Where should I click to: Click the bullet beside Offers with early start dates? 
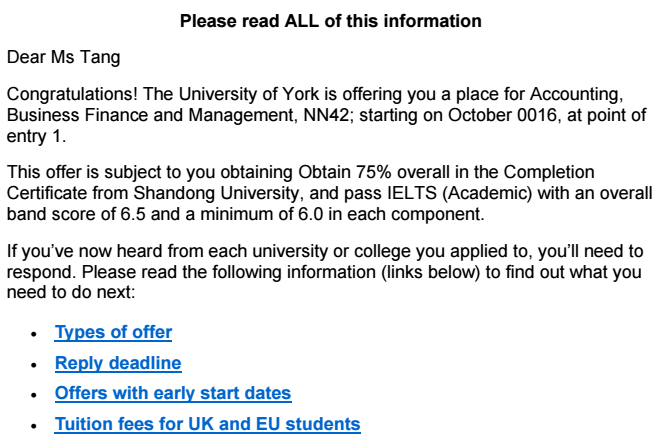(34, 394)
